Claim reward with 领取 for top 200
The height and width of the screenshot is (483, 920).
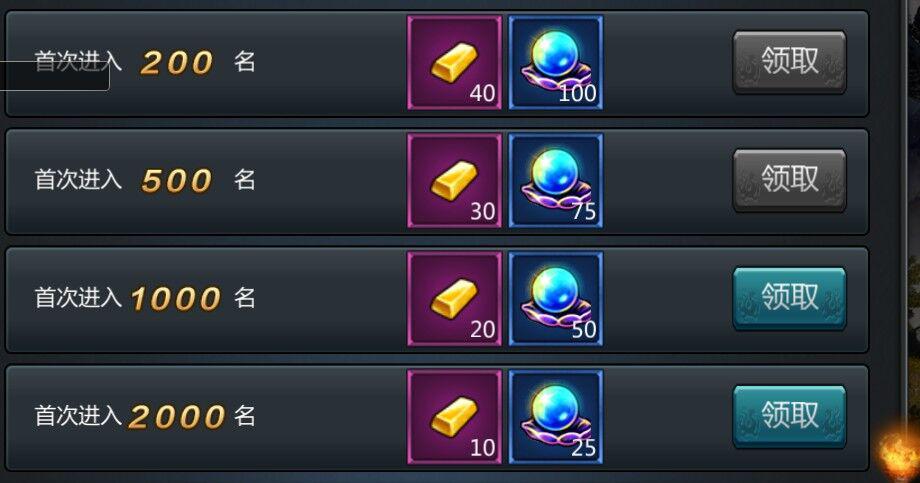click(x=789, y=62)
